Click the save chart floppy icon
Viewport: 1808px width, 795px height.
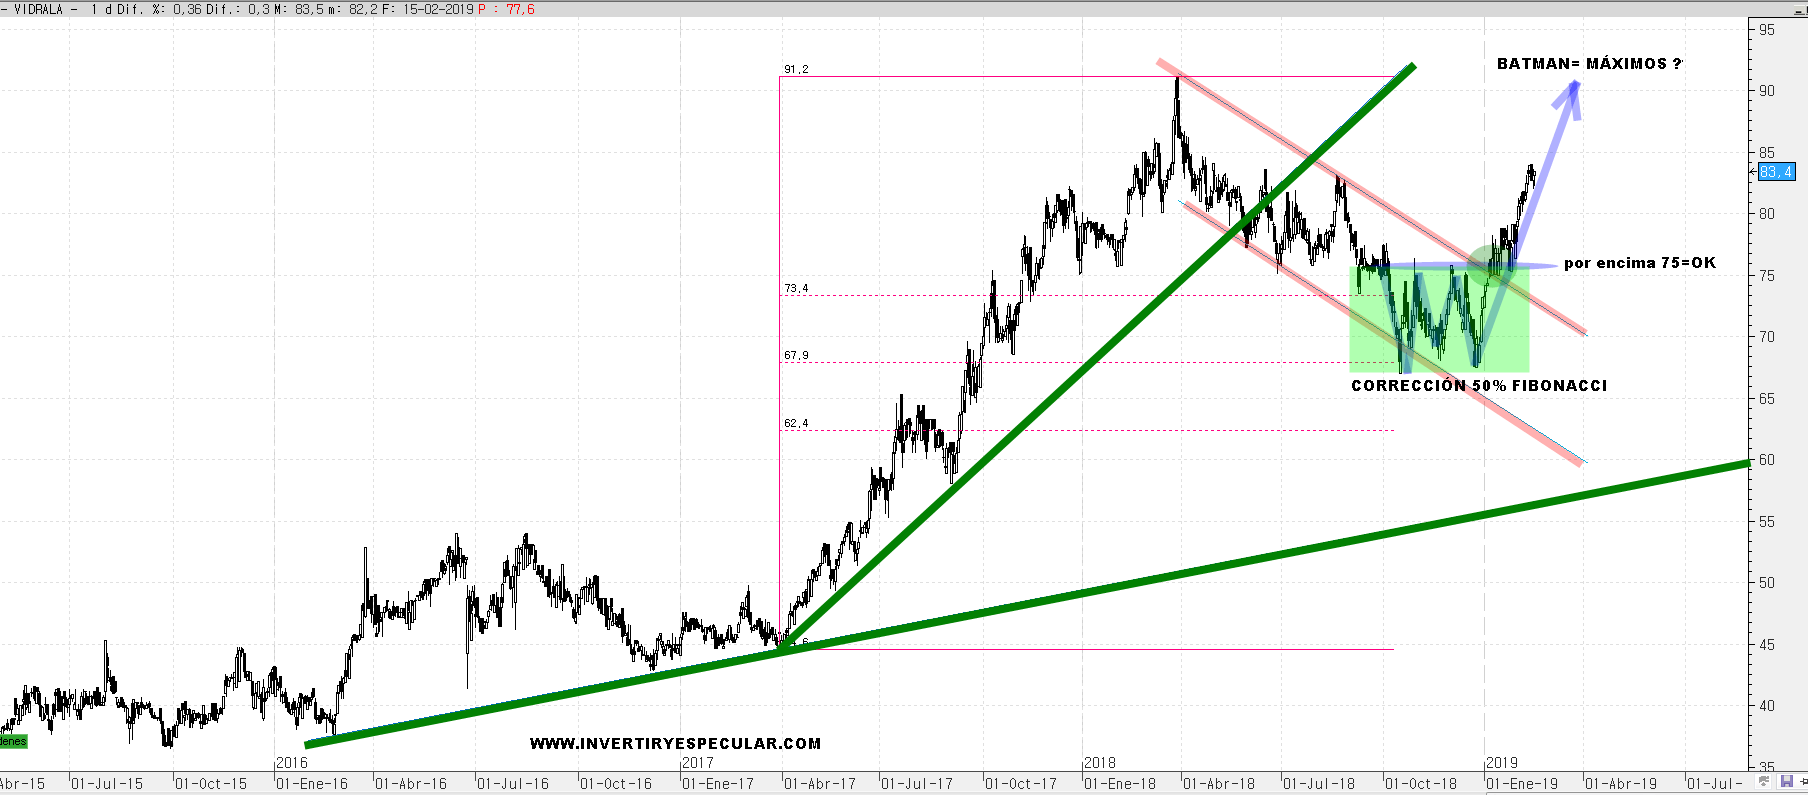click(x=1787, y=780)
